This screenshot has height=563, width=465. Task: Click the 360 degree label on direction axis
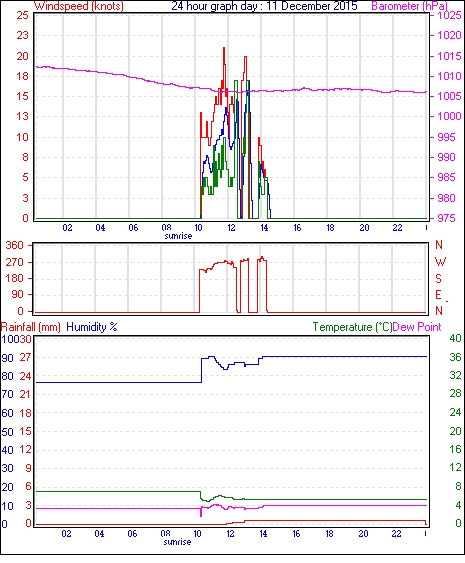[x=14, y=246]
